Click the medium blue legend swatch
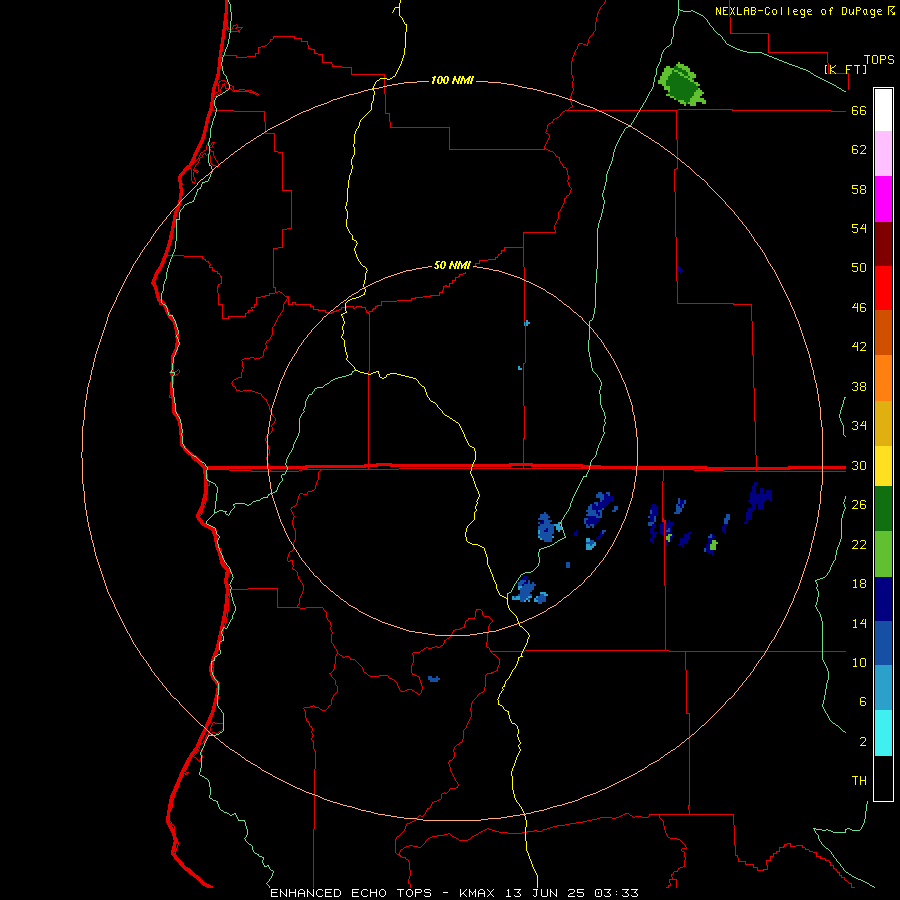Viewport: 900px width, 900px height. (x=883, y=643)
